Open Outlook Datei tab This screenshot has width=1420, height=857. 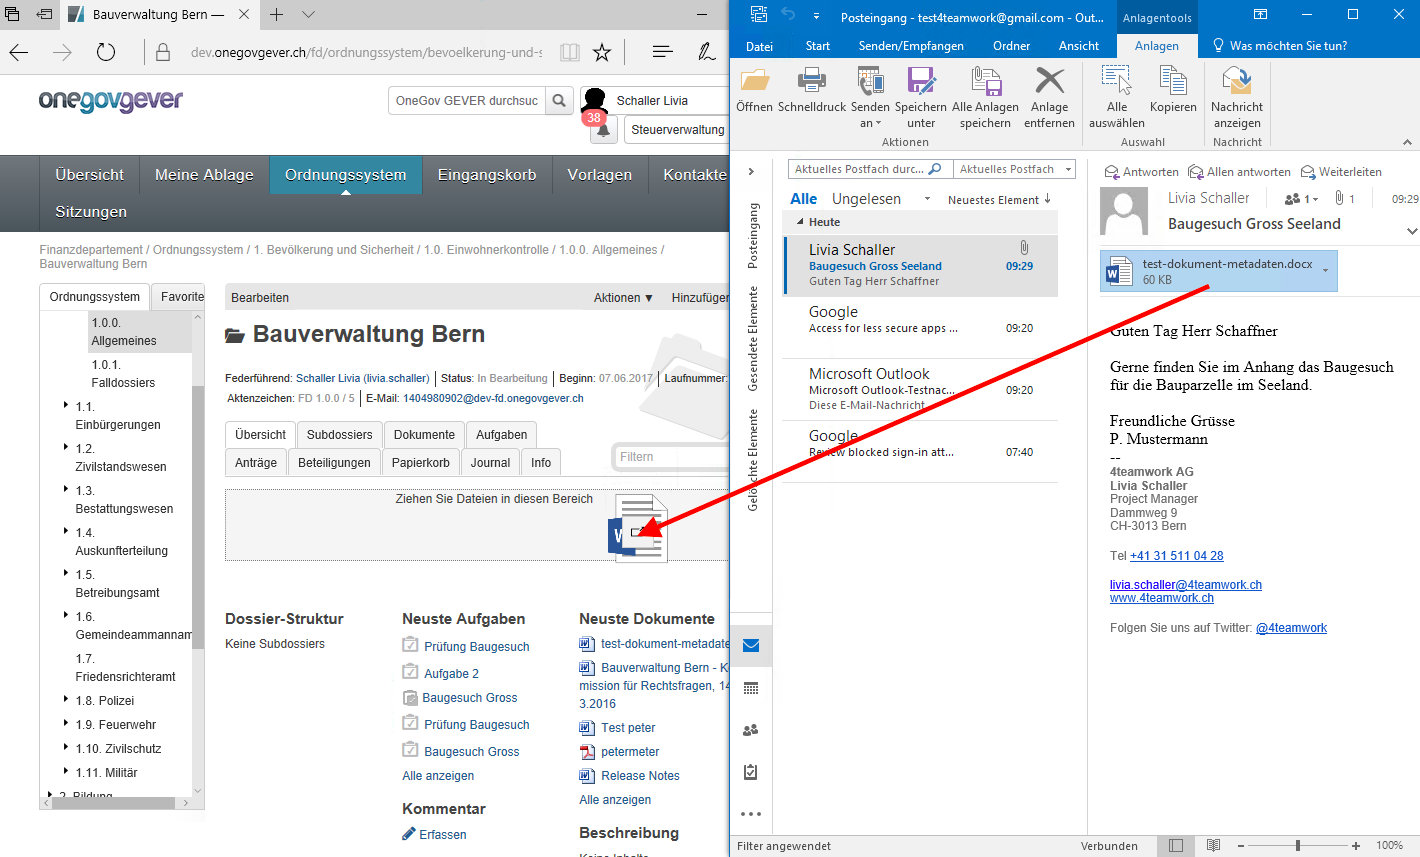coord(759,46)
